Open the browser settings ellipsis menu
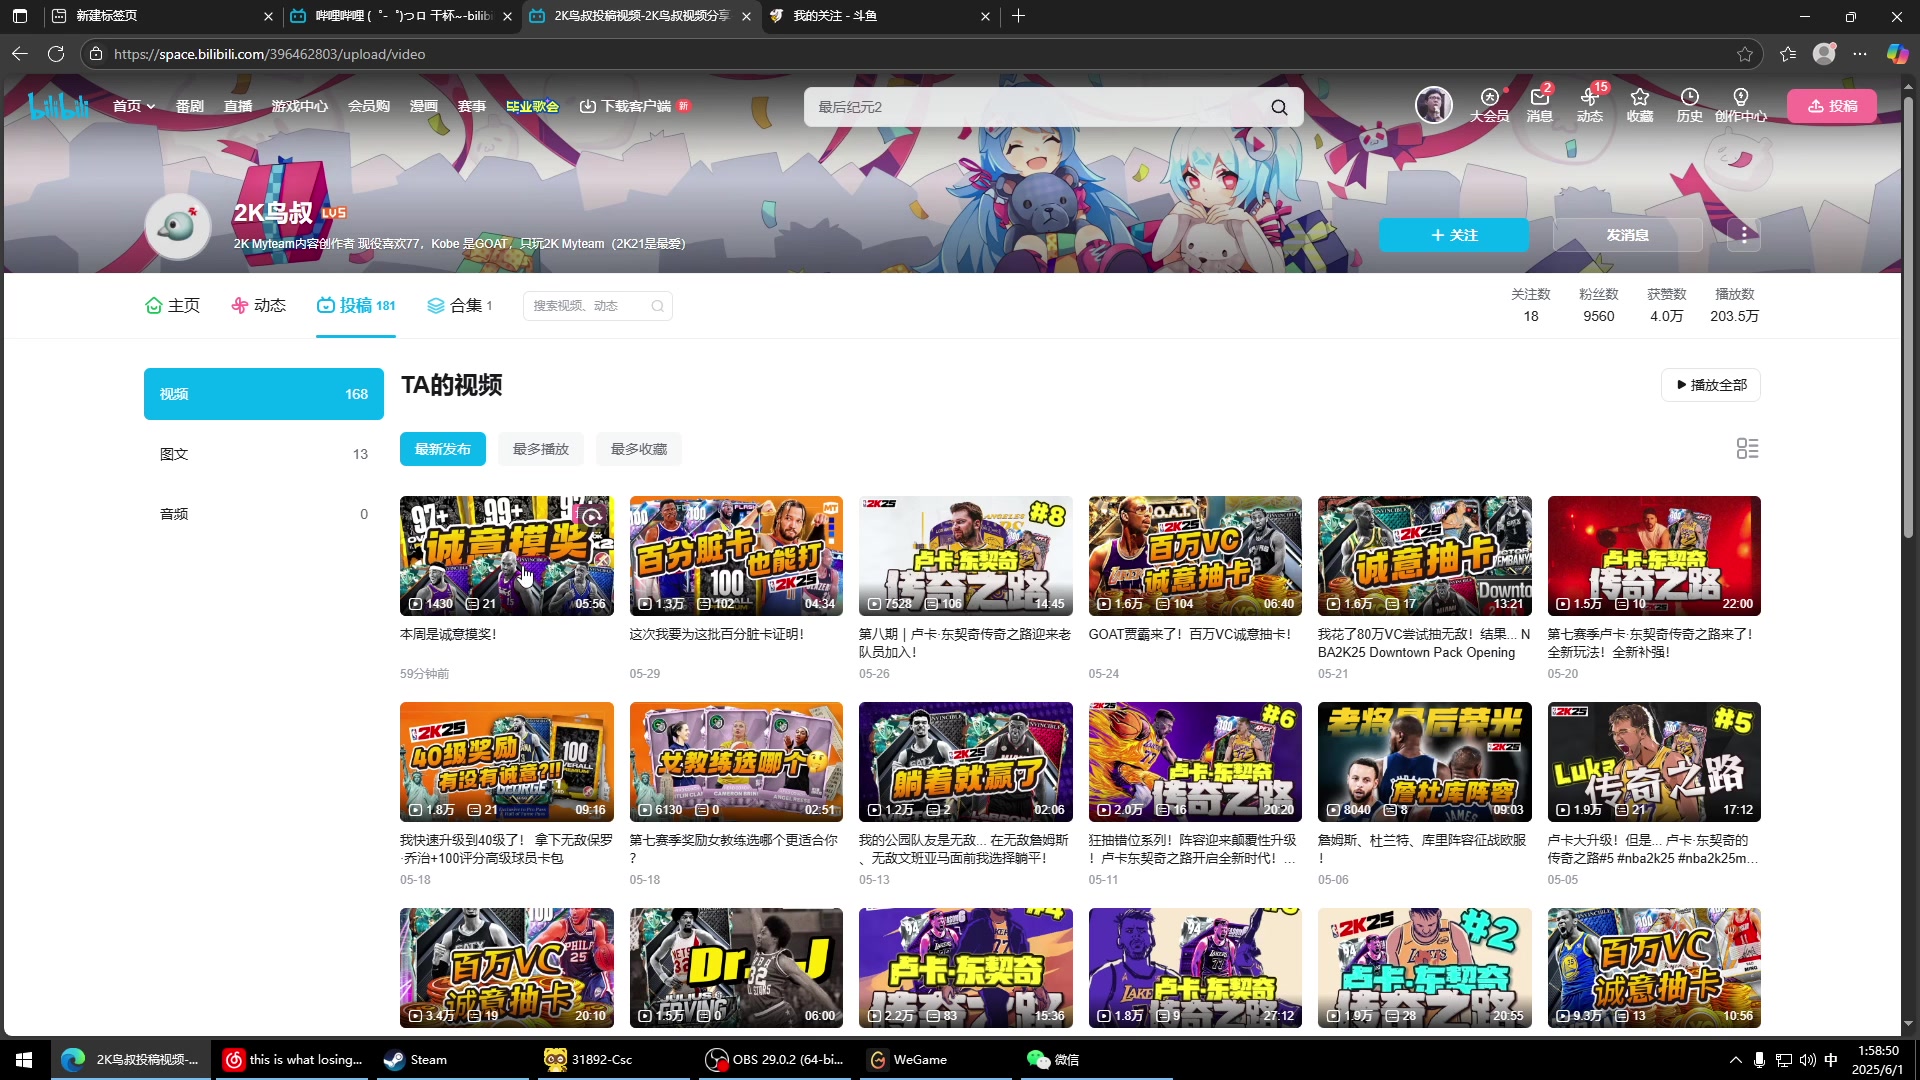The width and height of the screenshot is (1920, 1080). 1860,54
